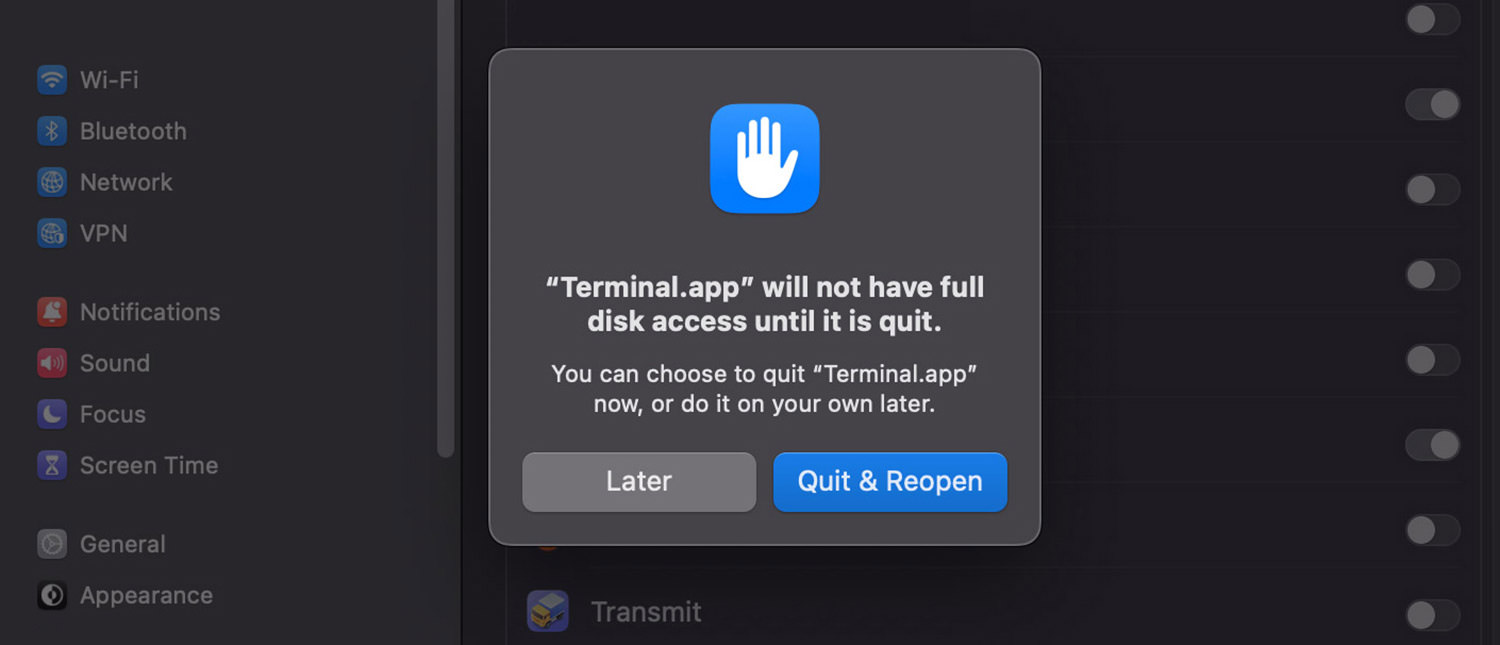This screenshot has width=1500, height=645.
Task: Click the sidebar vertical scrollbar
Action: [x=446, y=230]
